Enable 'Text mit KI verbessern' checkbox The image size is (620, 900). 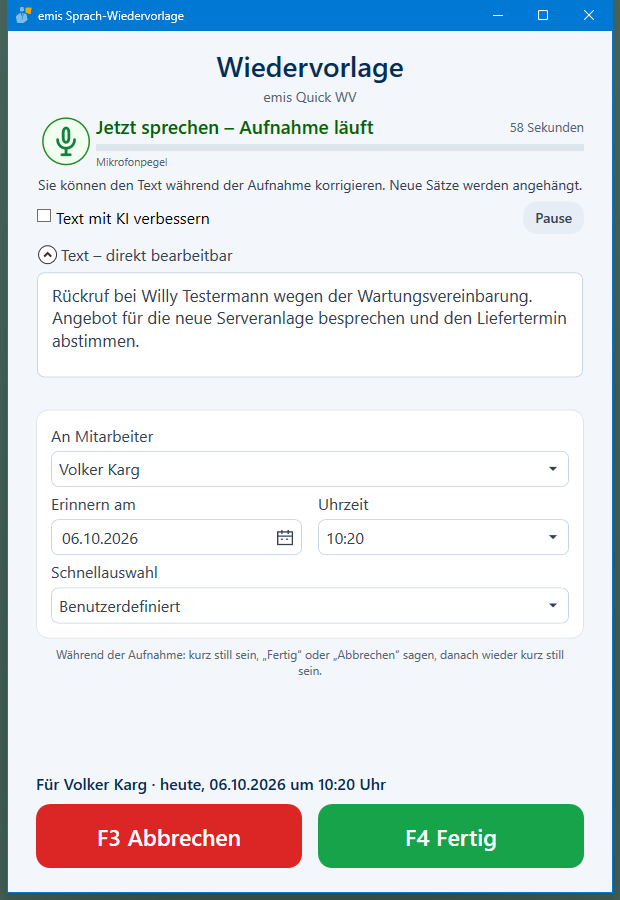[44, 216]
